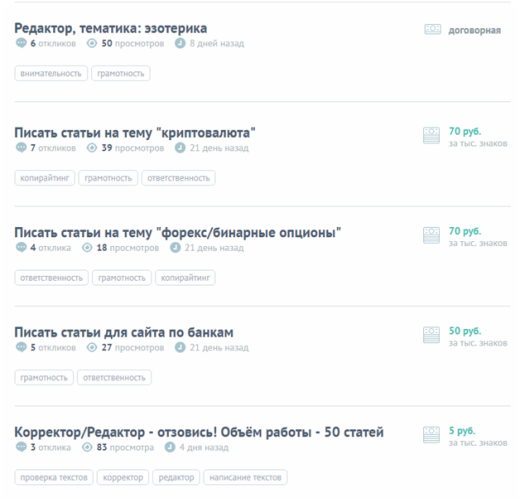Click the '7 откликов' counter

click(53, 148)
